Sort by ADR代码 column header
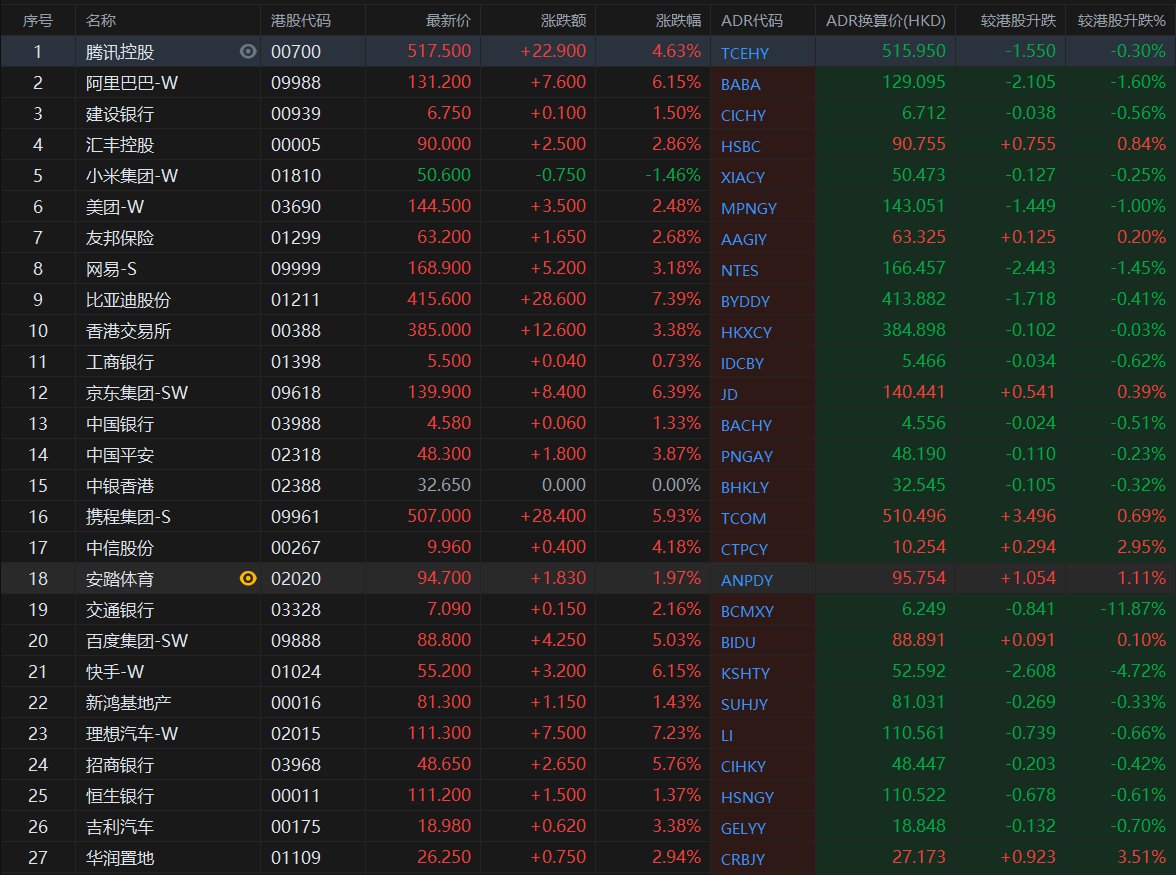 [752, 20]
